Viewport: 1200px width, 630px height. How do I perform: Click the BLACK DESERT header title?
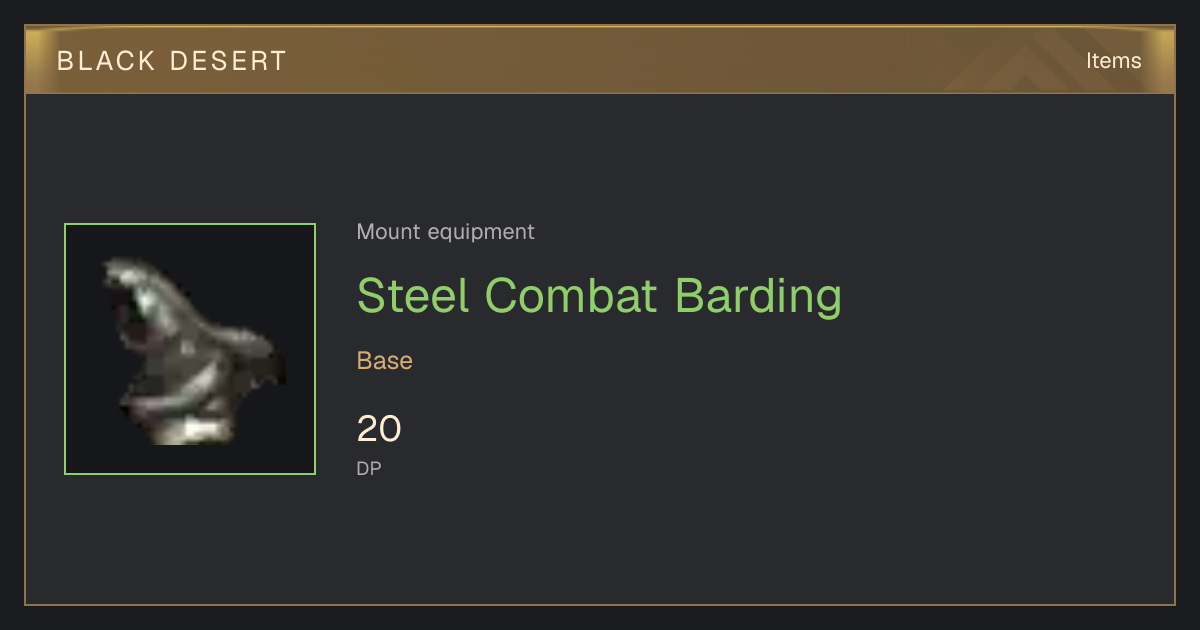pos(172,61)
